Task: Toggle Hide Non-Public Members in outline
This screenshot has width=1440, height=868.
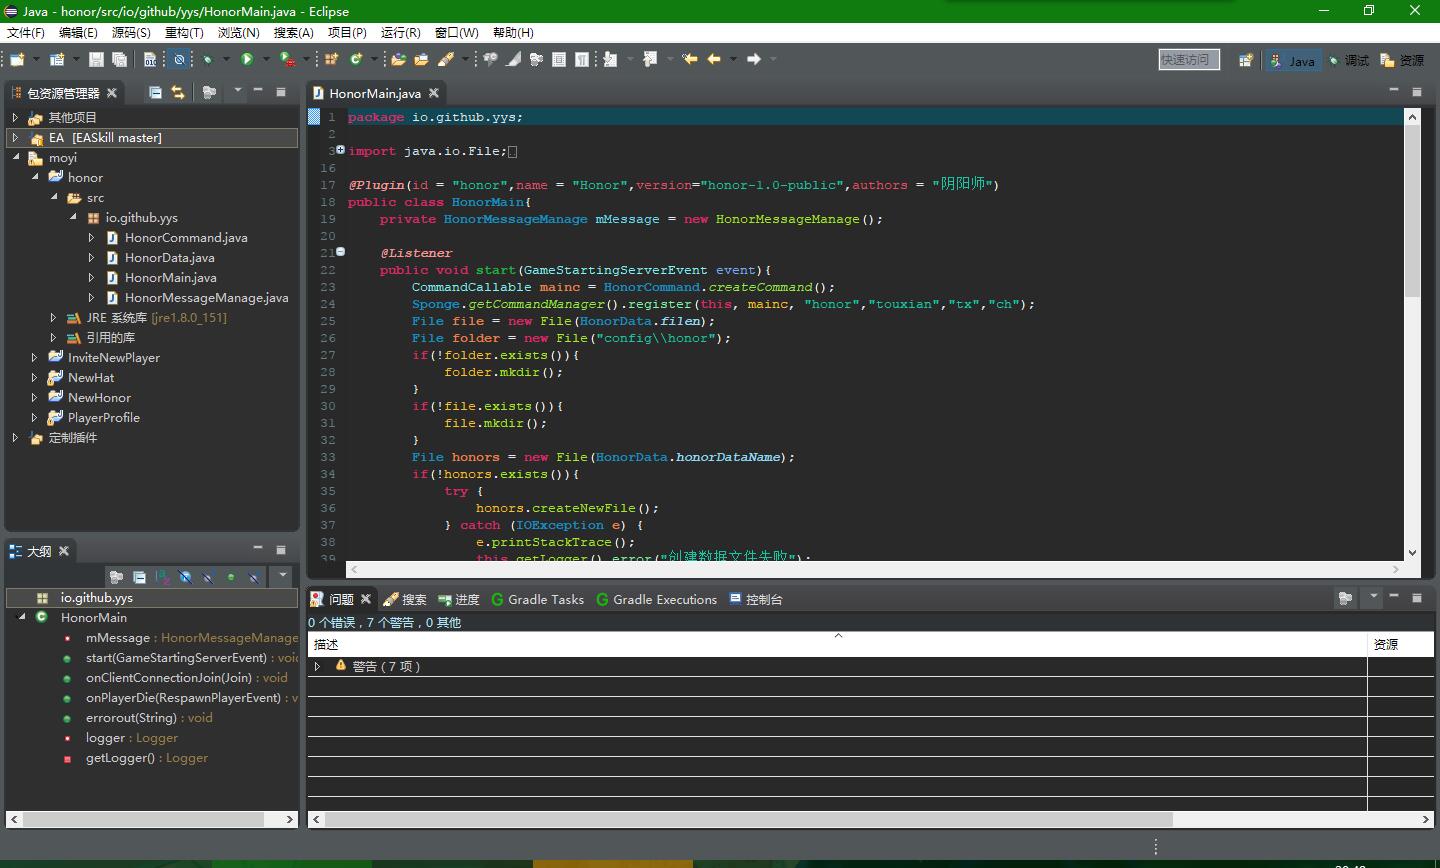Action: 231,577
